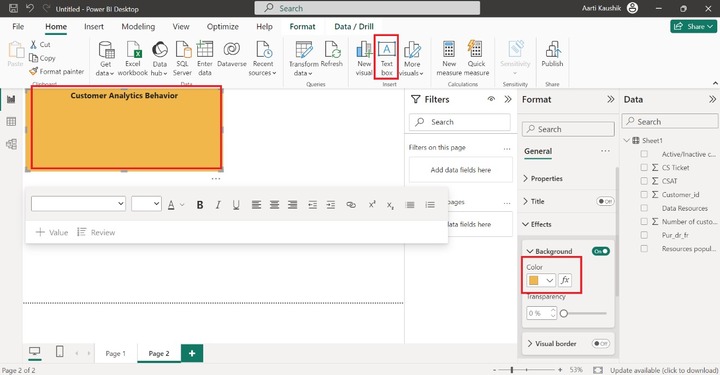Open the File menu
Viewport: 720px width, 375px height.
pyautogui.click(x=18, y=27)
